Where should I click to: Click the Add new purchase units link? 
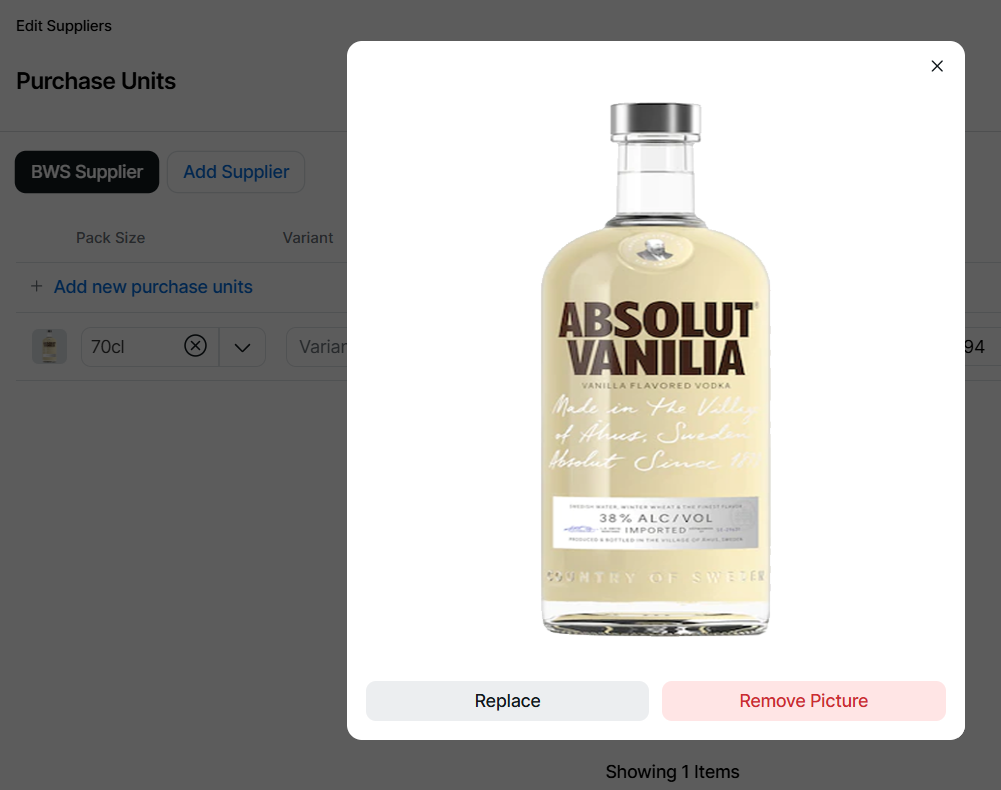click(x=153, y=287)
